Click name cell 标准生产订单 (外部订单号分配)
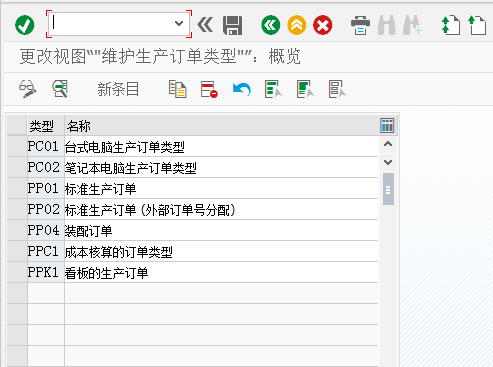Viewport: 493px width, 367px height. pyautogui.click(x=221, y=210)
